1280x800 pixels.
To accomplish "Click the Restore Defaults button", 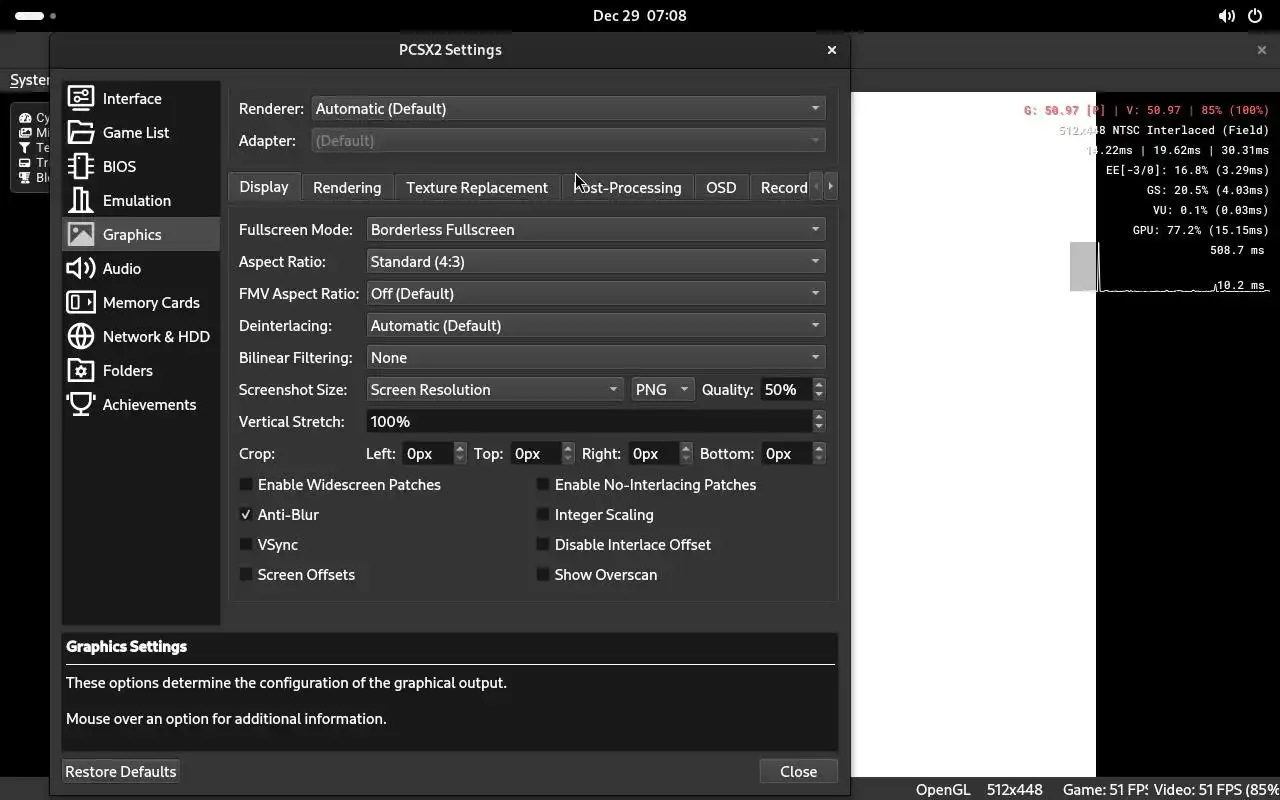I will coord(121,771).
